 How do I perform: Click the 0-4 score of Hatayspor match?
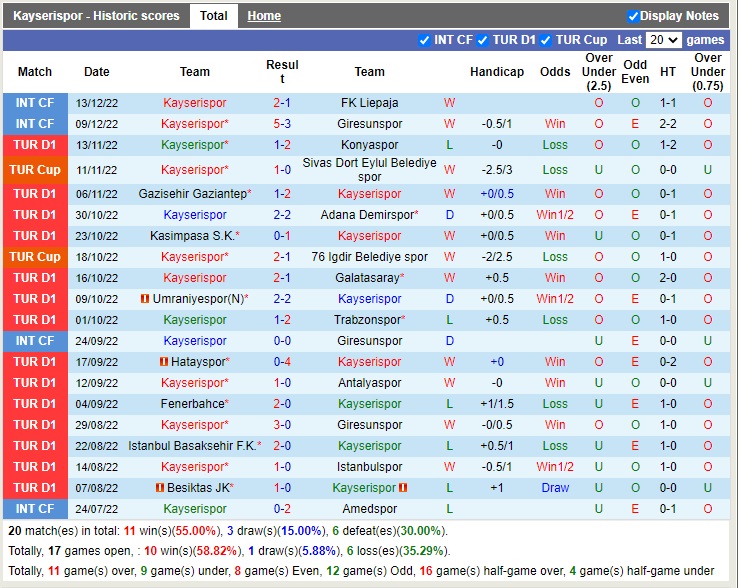pyautogui.click(x=282, y=362)
